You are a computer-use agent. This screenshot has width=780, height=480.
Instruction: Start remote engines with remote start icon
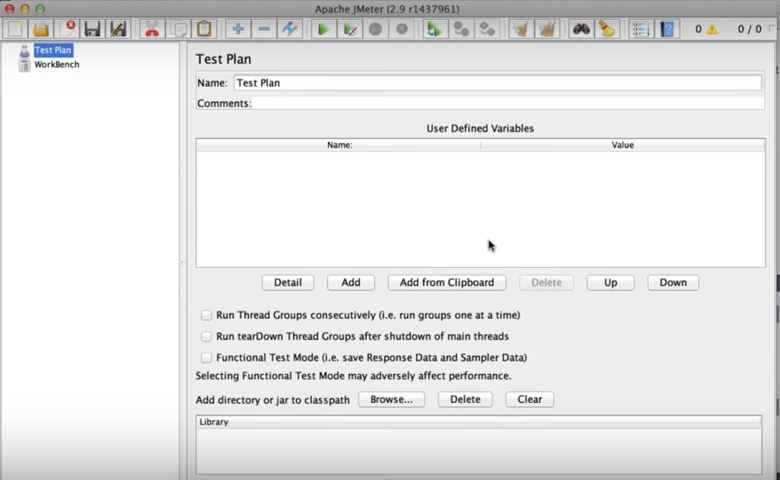435,29
